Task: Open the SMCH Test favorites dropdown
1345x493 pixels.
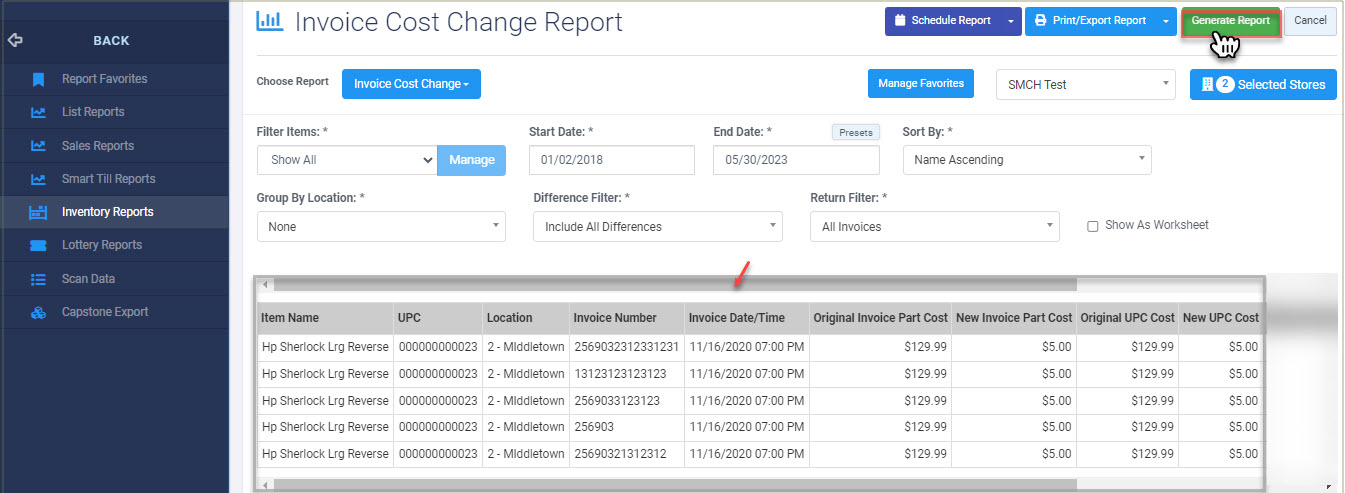Action: coord(1086,85)
